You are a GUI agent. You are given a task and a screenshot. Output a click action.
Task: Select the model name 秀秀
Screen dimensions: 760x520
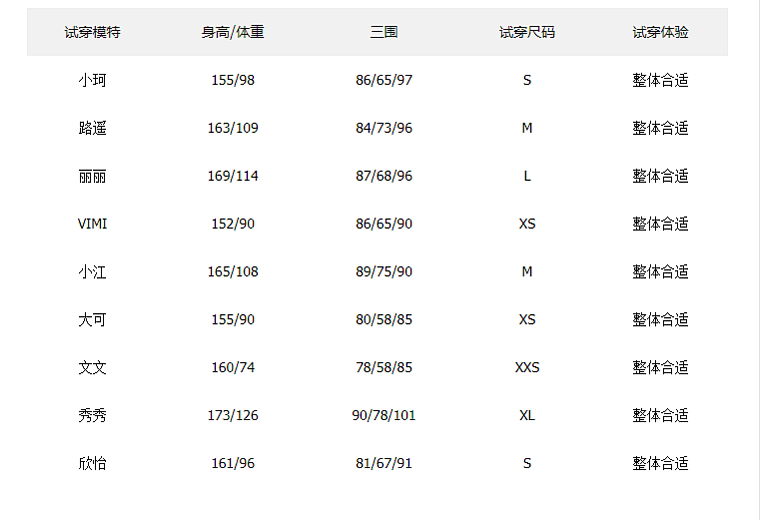click(92, 415)
